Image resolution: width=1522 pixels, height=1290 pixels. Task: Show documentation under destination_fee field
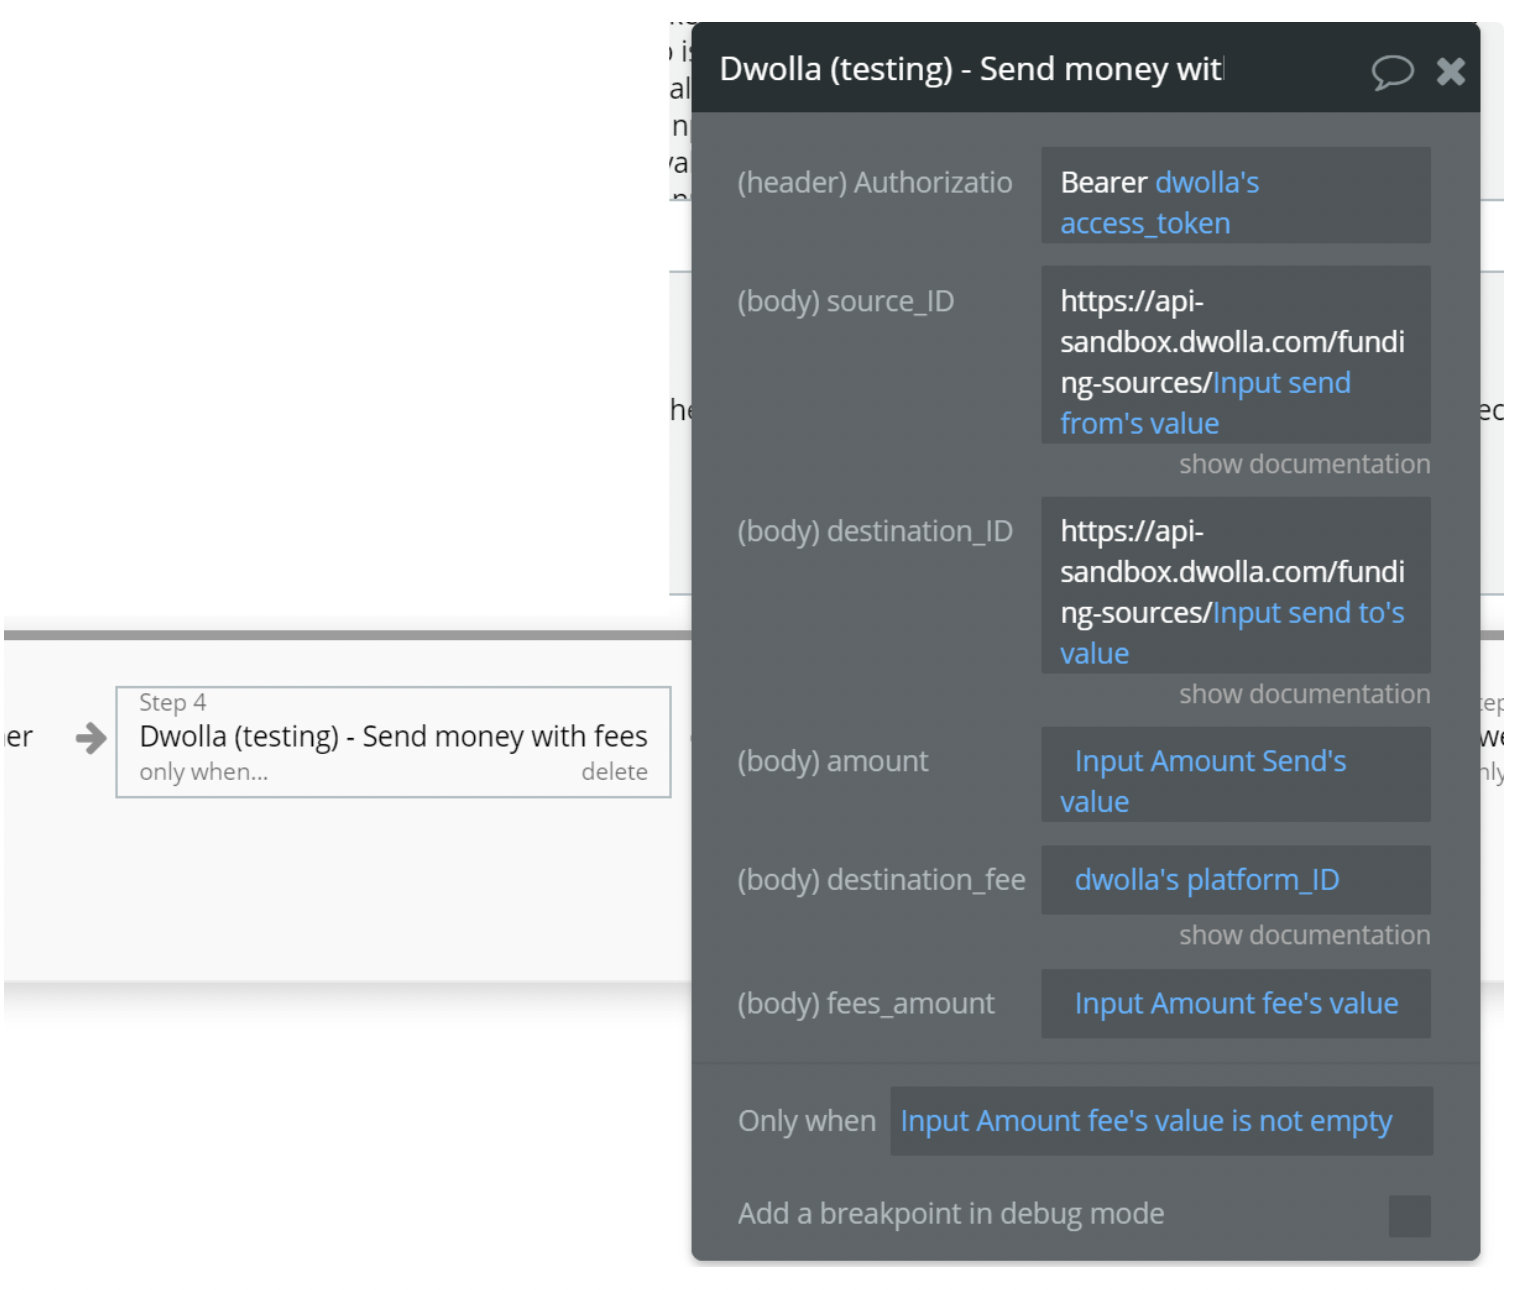pos(1304,935)
